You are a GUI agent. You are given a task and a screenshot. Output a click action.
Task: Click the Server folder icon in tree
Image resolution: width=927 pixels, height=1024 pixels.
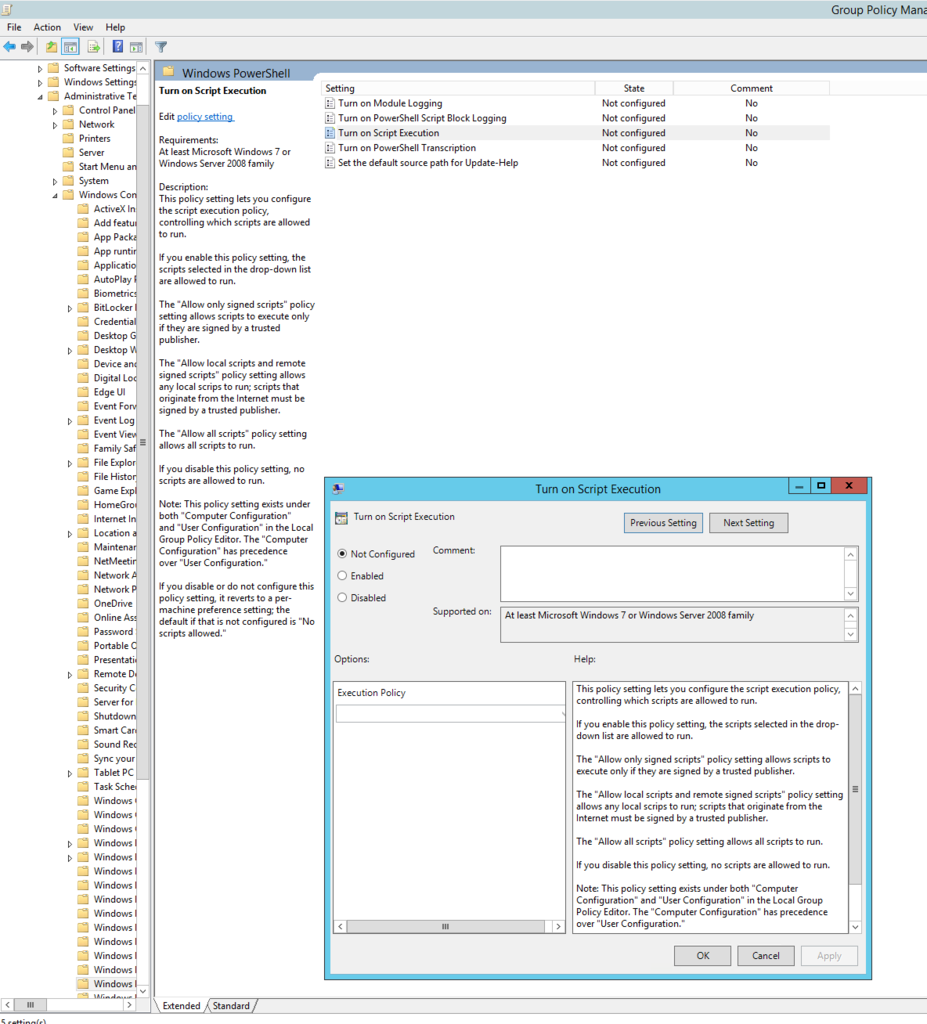point(68,152)
